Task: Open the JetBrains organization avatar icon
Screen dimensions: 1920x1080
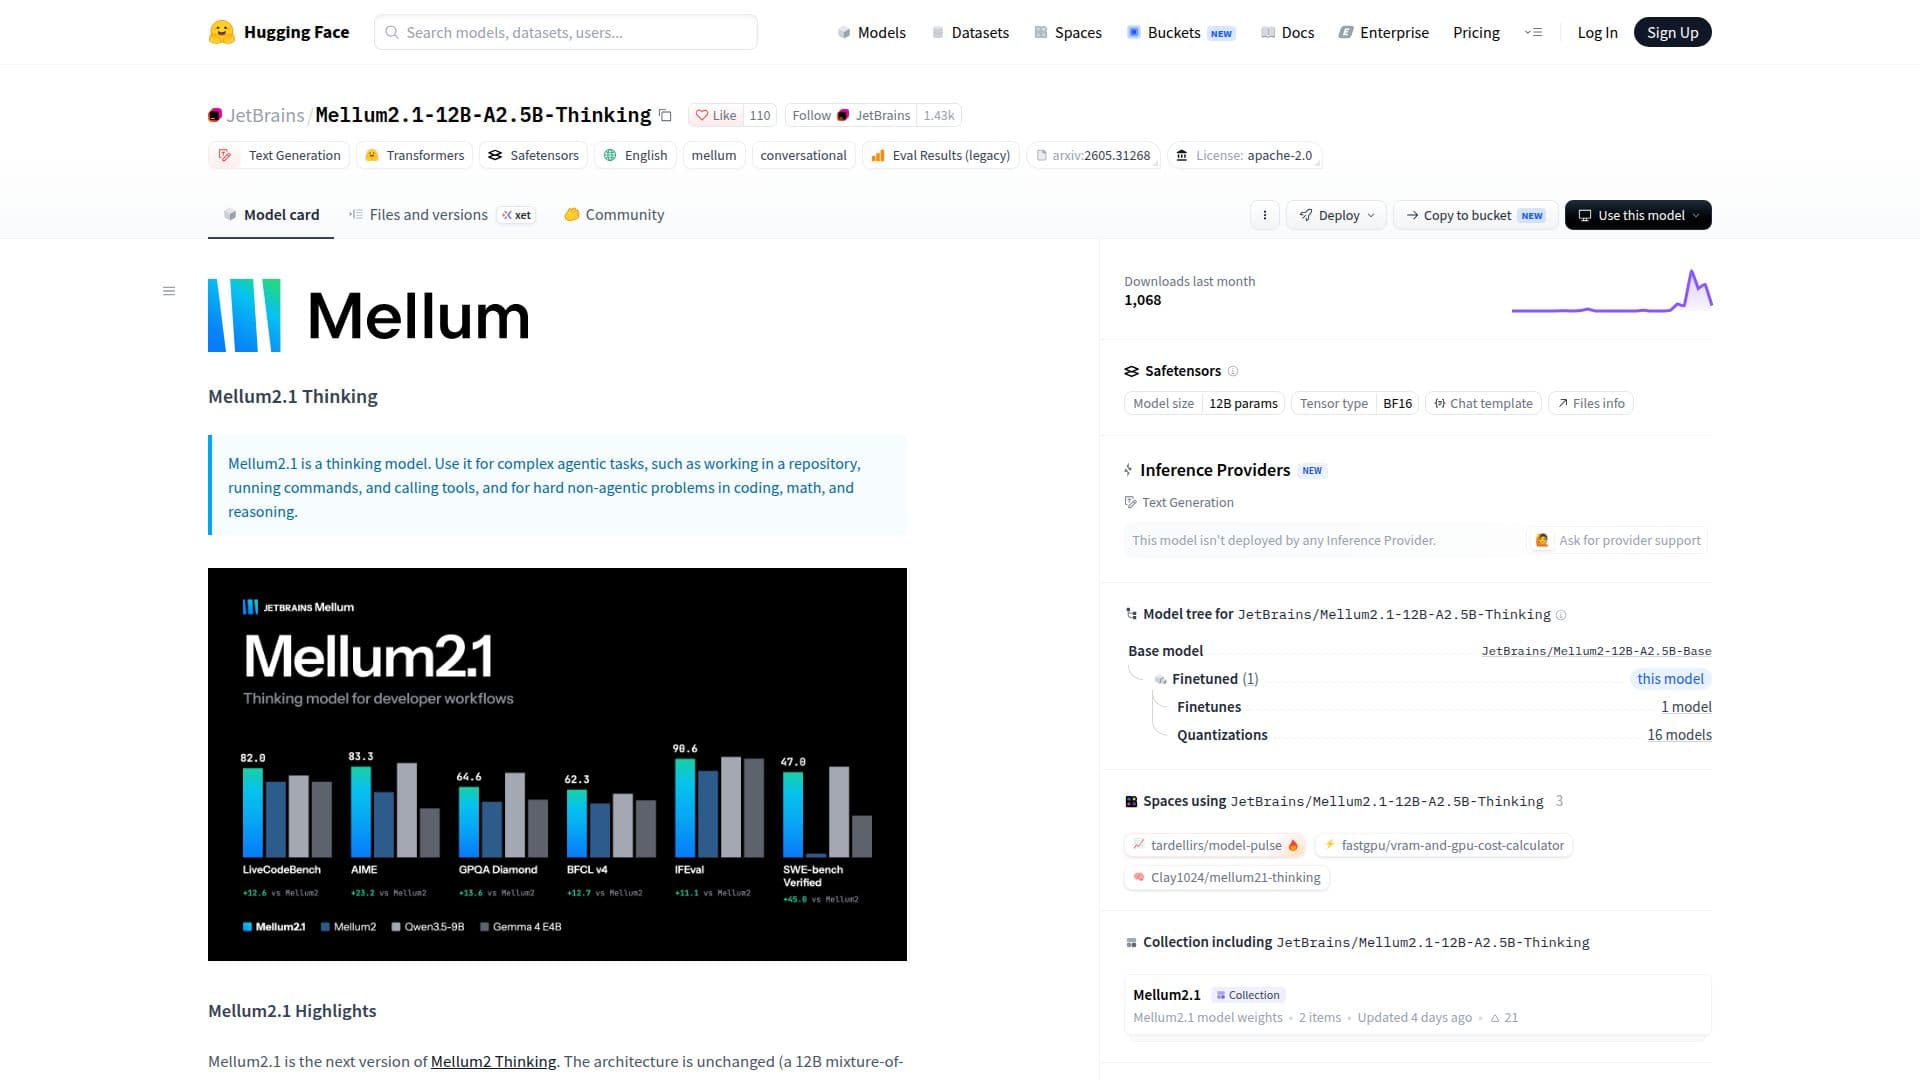Action: tap(215, 116)
